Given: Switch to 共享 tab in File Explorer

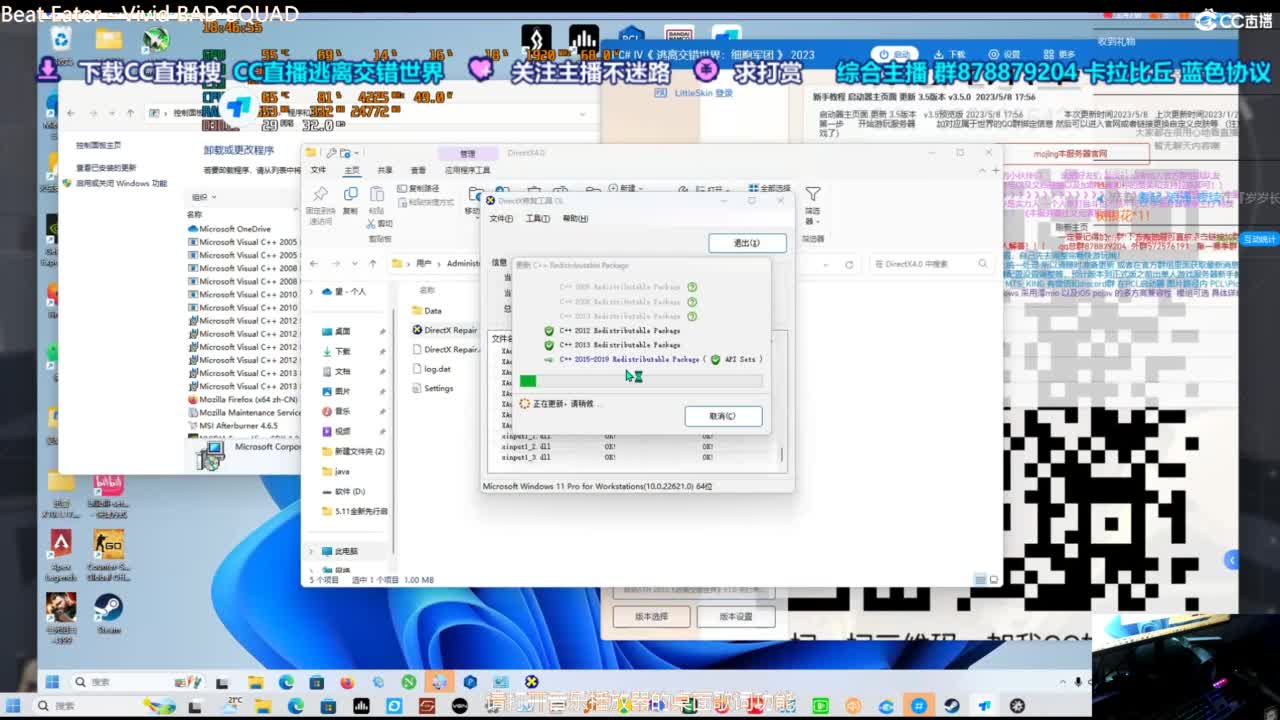Looking at the screenshot, I should coord(385,170).
